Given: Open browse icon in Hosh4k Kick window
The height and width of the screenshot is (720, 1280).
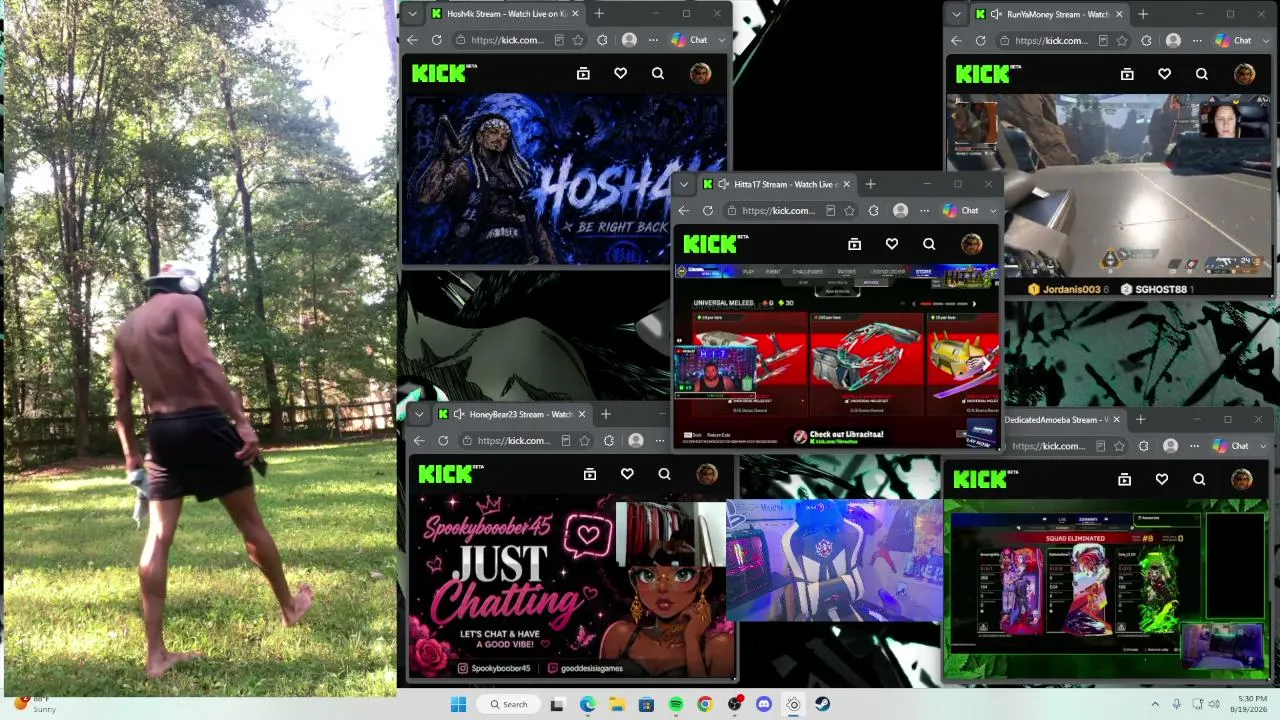Looking at the screenshot, I should (x=583, y=73).
